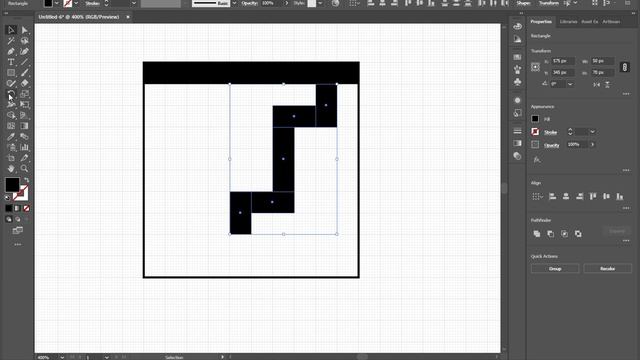This screenshot has height=360, width=640.
Task: Select the Column Graph tool
Action: (x=24, y=147)
